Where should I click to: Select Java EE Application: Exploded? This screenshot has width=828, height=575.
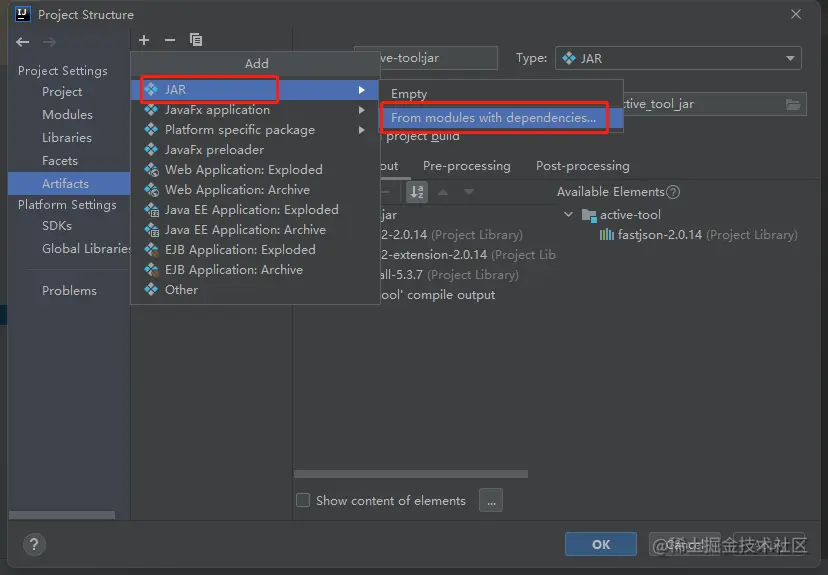point(255,210)
